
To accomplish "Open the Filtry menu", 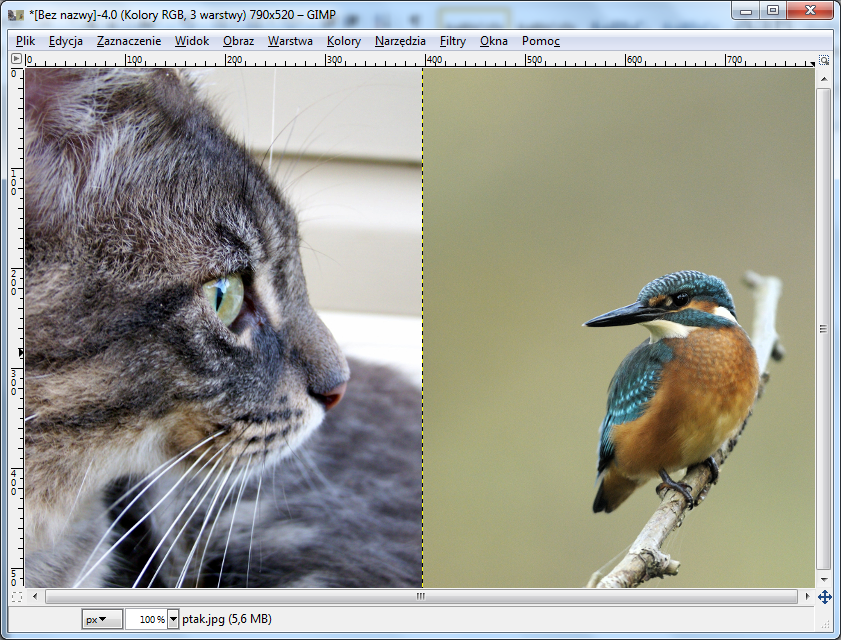I will pyautogui.click(x=453, y=41).
